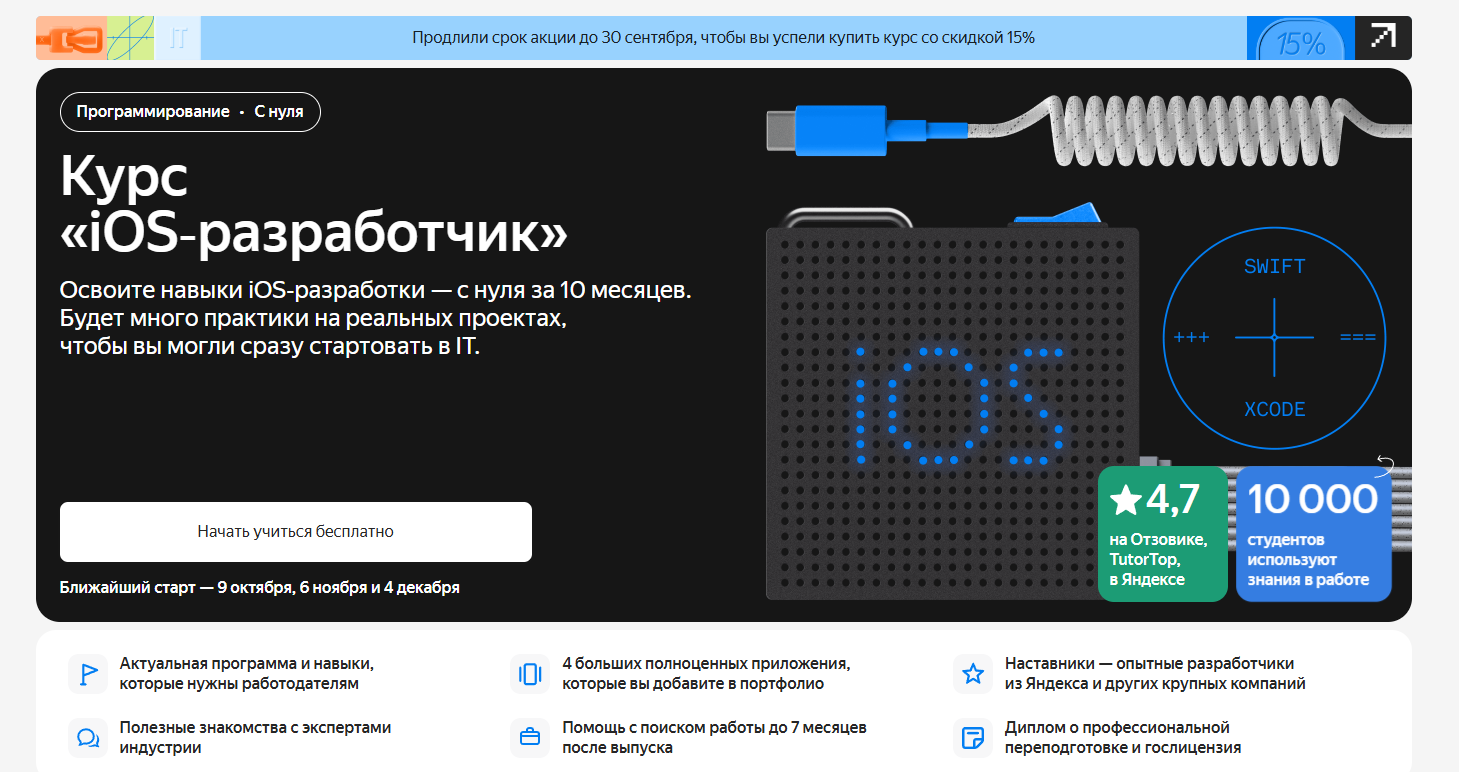Click the curved arrow icon above students badge
The height and width of the screenshot is (772, 1459).
coord(1385,463)
